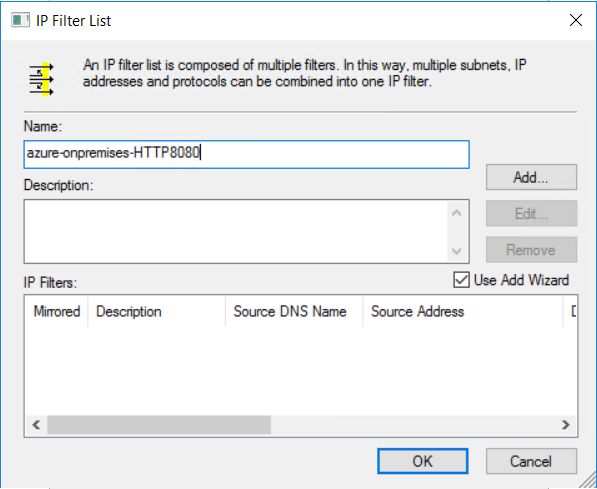Image resolution: width=597 pixels, height=489 pixels.
Task: Click the IP Filter List title bar icon
Action: coord(20,20)
